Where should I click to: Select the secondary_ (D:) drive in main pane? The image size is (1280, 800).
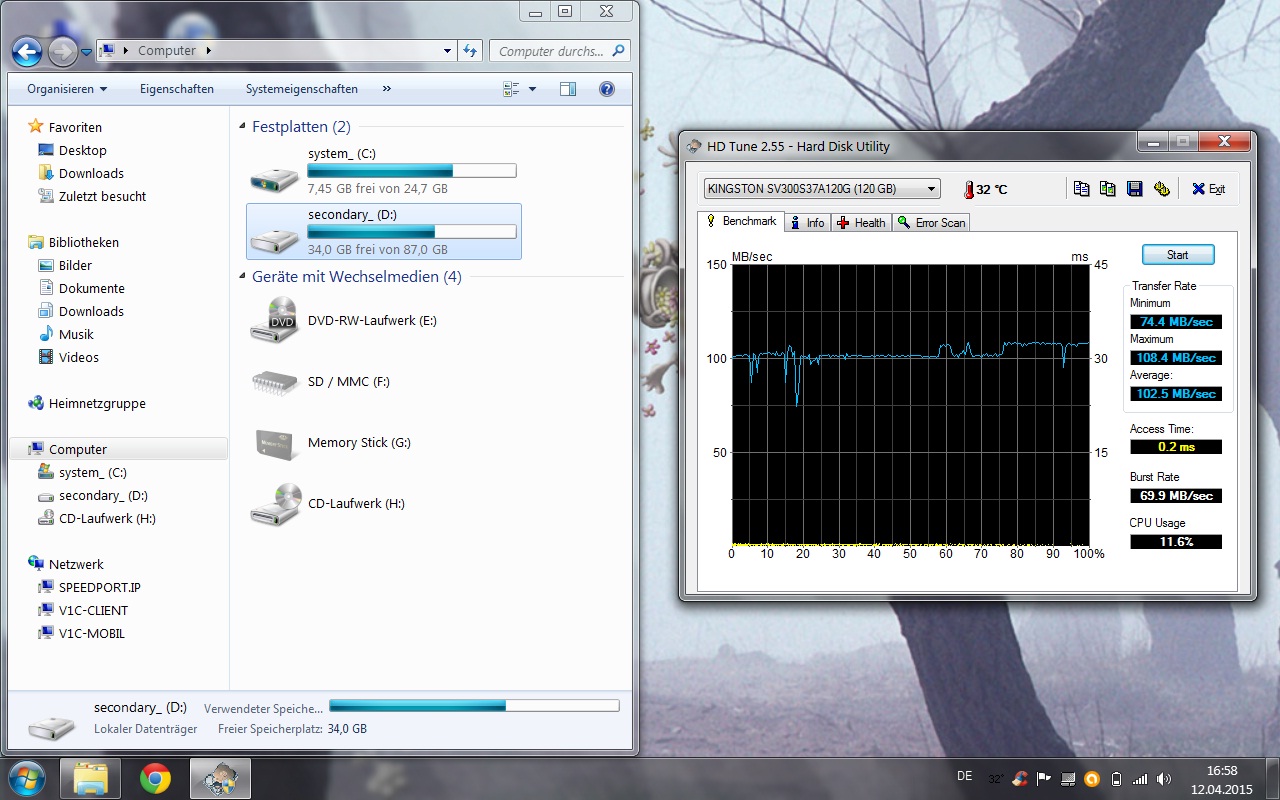pos(384,232)
